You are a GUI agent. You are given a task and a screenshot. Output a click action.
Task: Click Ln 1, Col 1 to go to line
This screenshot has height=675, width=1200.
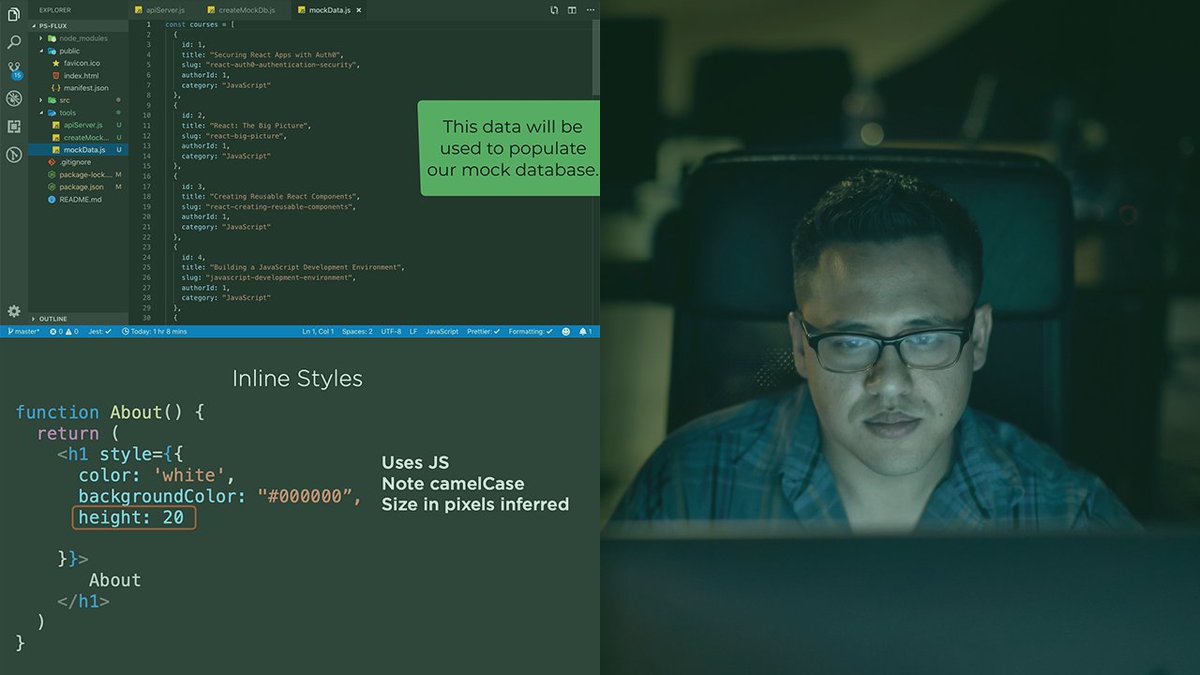coord(317,330)
